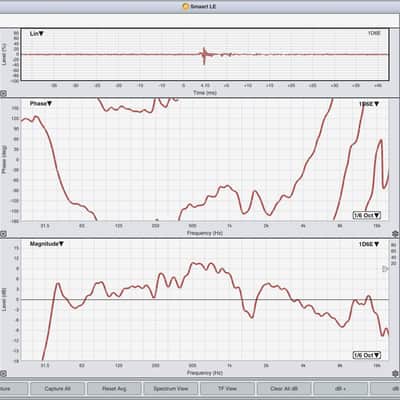Click the Capture All button
Screen dimensions: 400x400
click(x=57, y=389)
